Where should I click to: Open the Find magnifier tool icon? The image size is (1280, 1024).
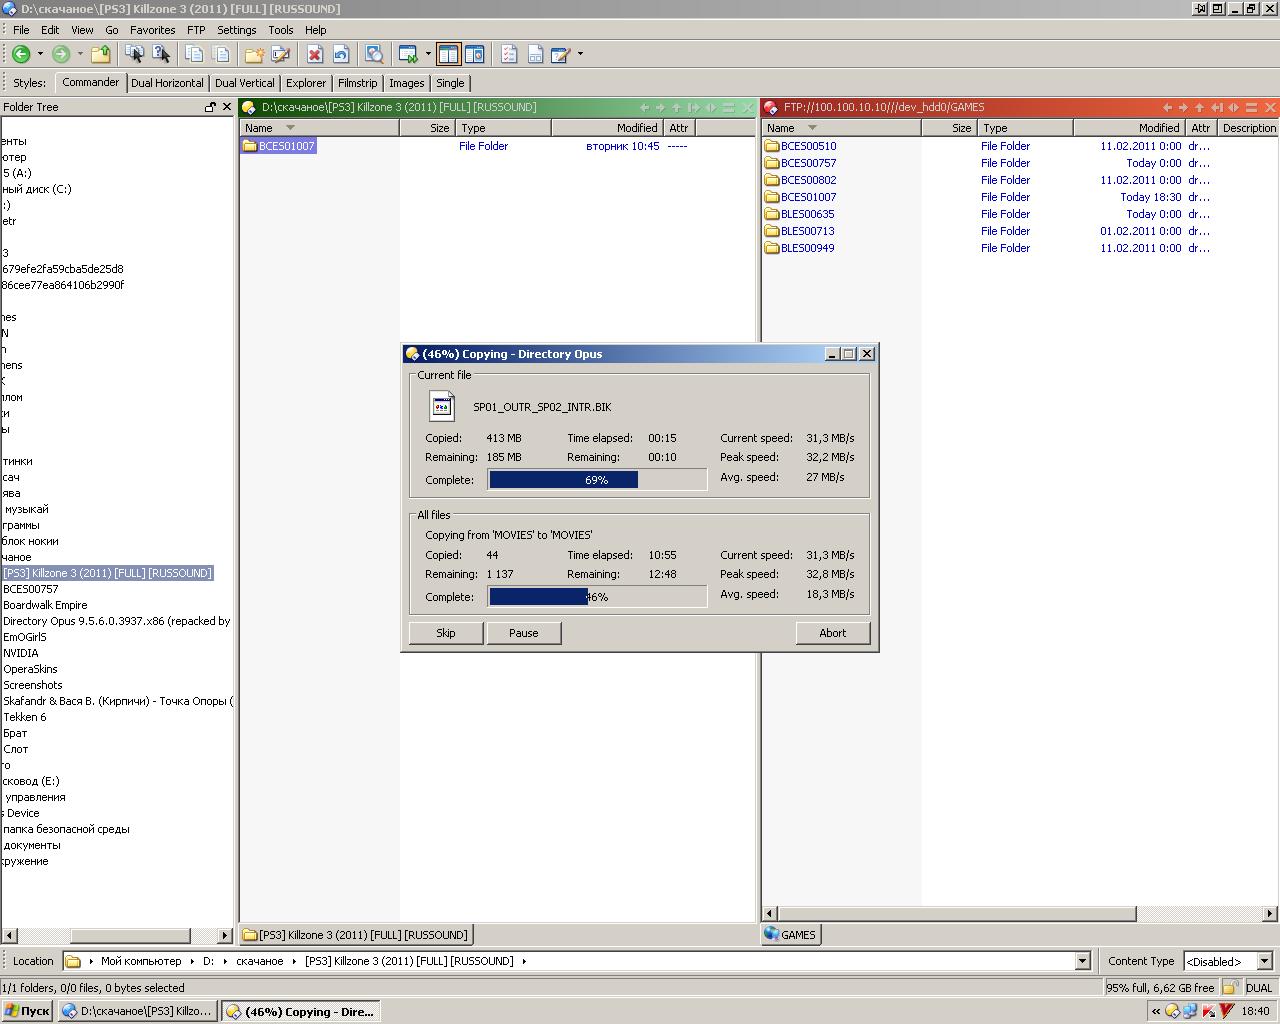pos(374,54)
